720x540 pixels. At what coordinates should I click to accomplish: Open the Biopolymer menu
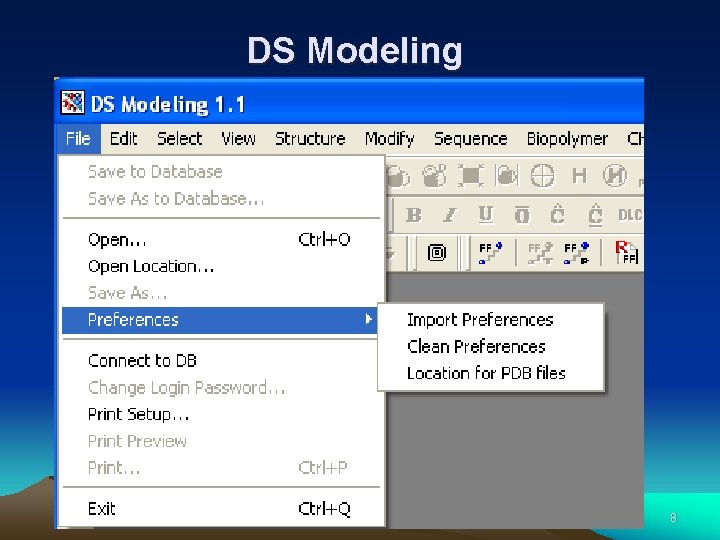click(567, 139)
